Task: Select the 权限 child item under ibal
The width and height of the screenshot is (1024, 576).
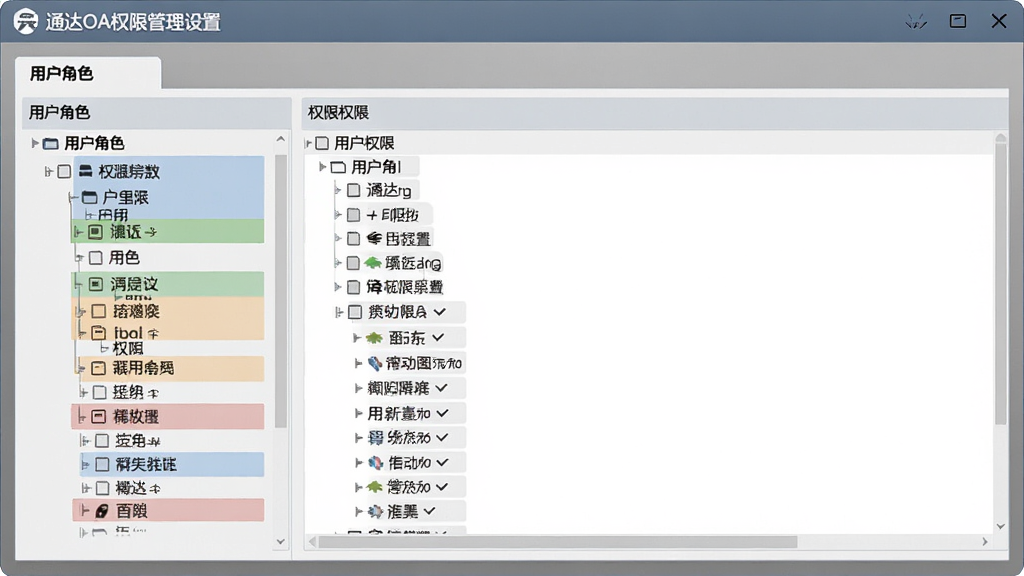Action: coord(128,348)
